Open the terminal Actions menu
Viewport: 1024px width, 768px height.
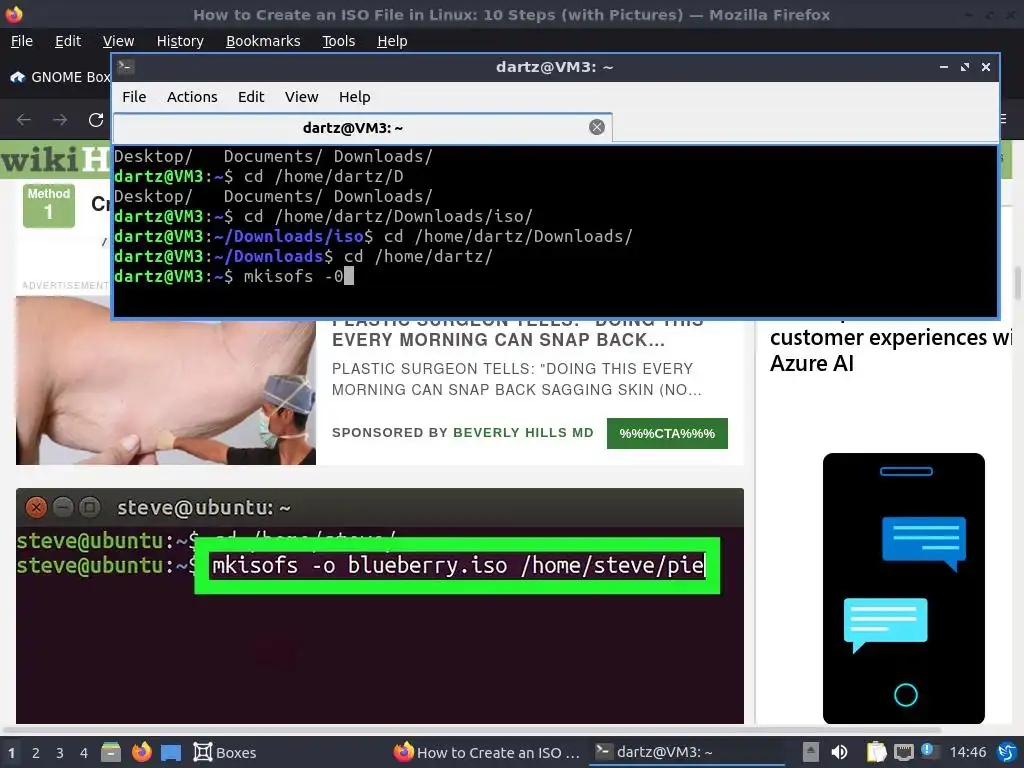192,97
